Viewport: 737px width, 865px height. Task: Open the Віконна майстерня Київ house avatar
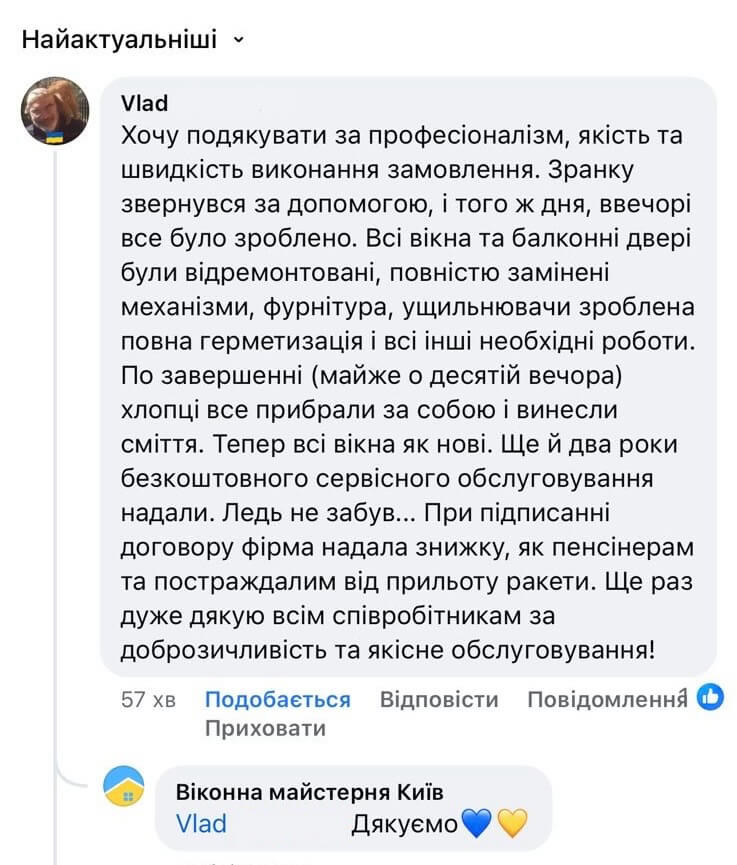124,786
